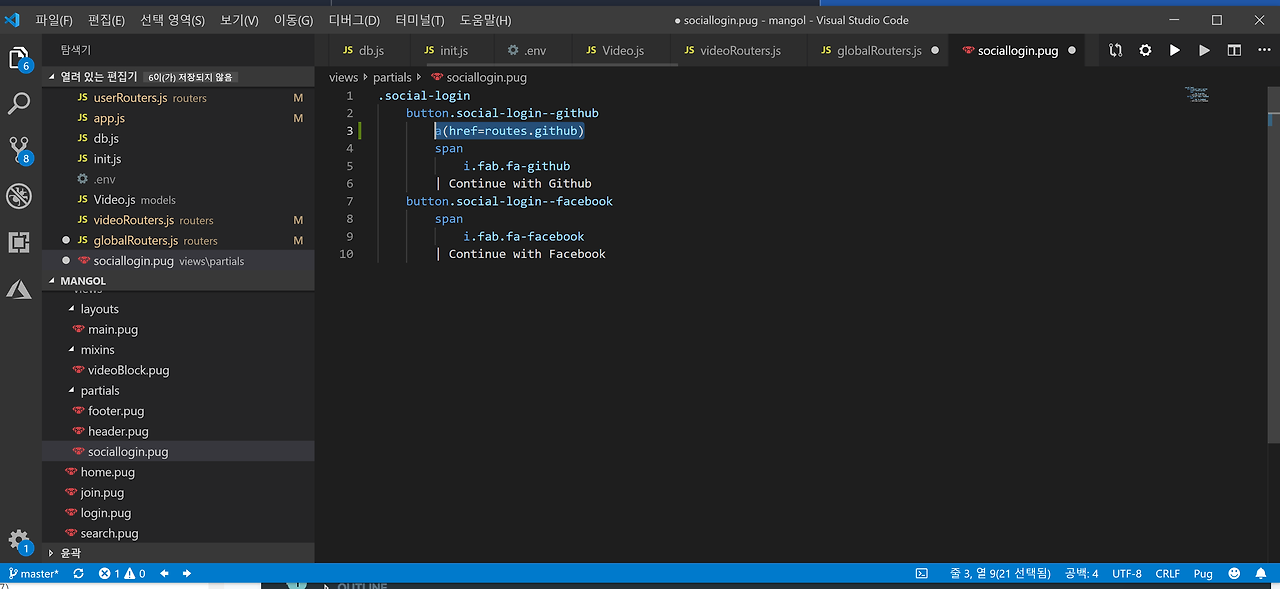The width and height of the screenshot is (1280, 589).
Task: Click the VS Code logo in title bar
Action: (12, 19)
